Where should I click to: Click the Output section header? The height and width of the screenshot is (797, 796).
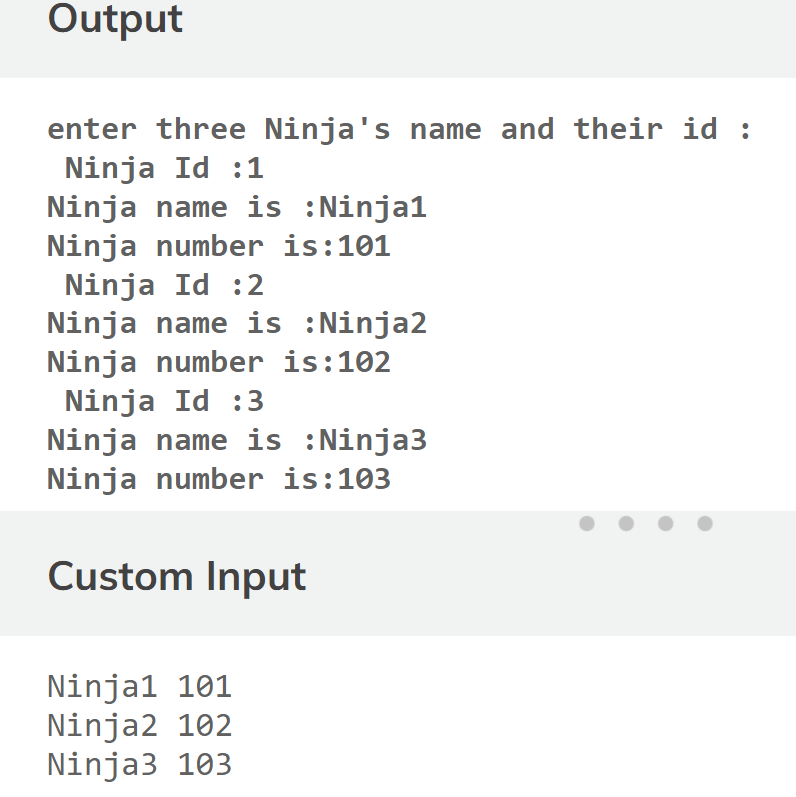click(115, 19)
